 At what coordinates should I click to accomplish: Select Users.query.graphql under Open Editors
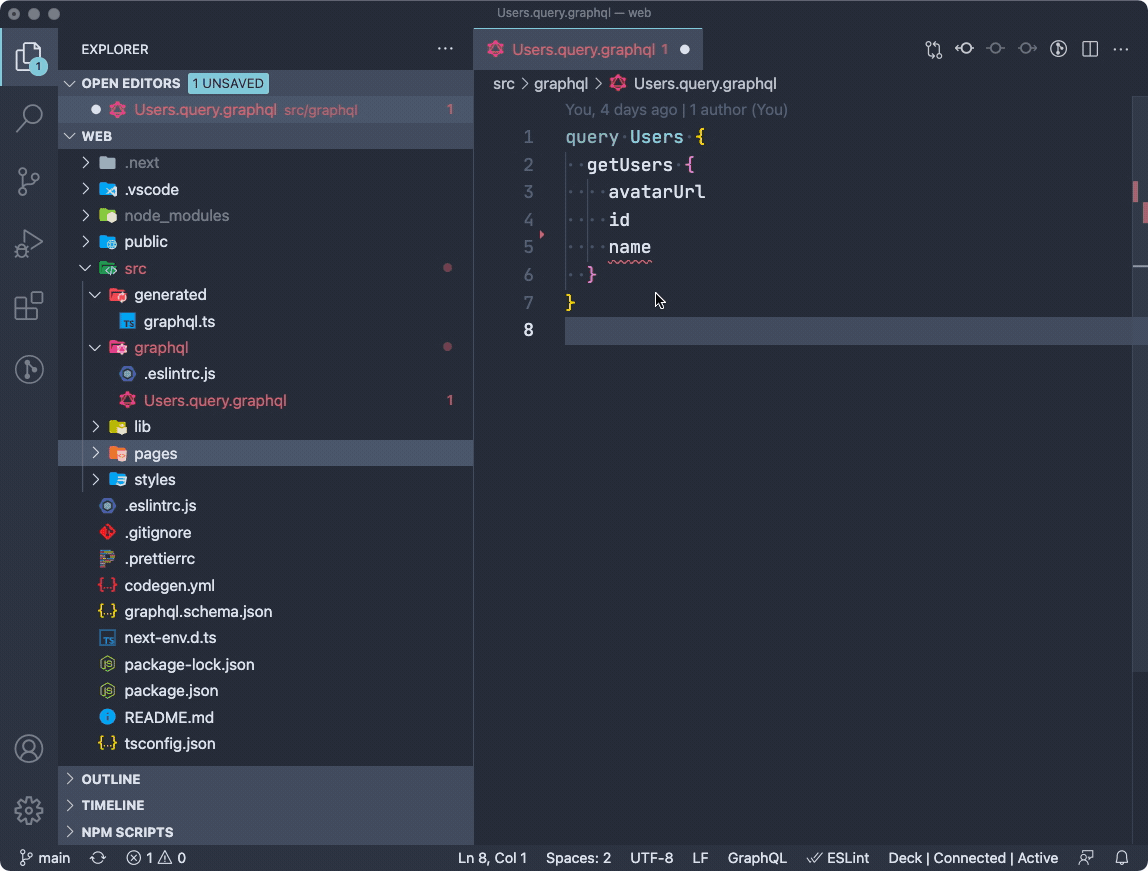265,110
